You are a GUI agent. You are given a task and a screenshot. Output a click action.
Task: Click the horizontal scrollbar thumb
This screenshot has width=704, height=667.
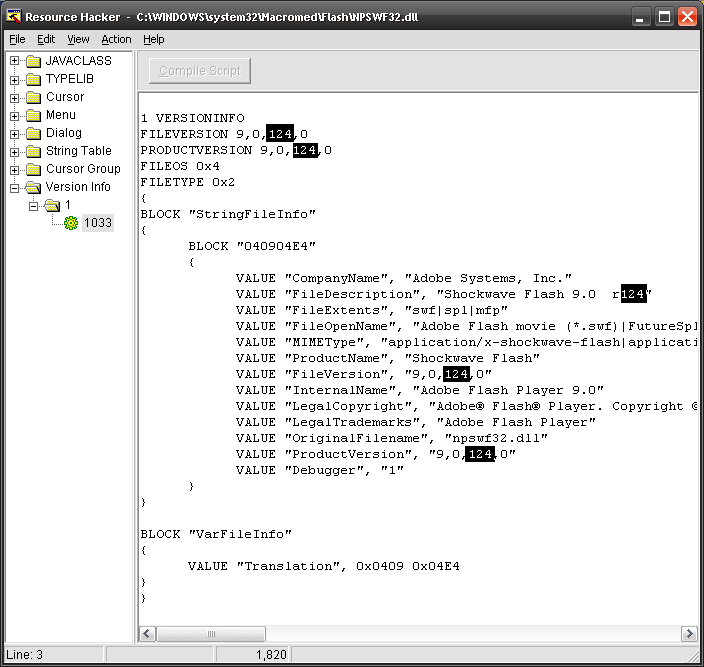[211, 634]
